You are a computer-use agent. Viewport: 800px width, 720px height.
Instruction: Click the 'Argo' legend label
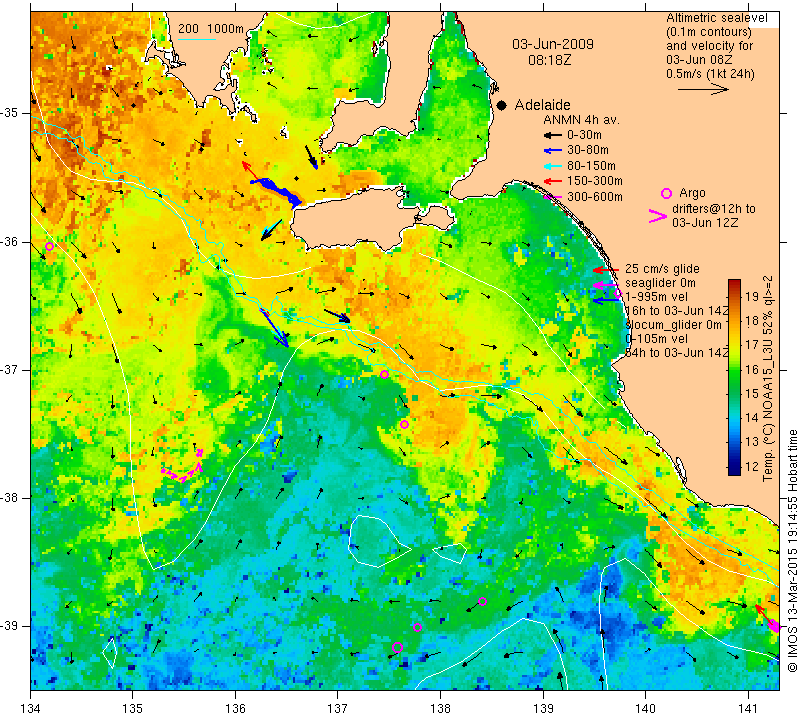(692, 193)
